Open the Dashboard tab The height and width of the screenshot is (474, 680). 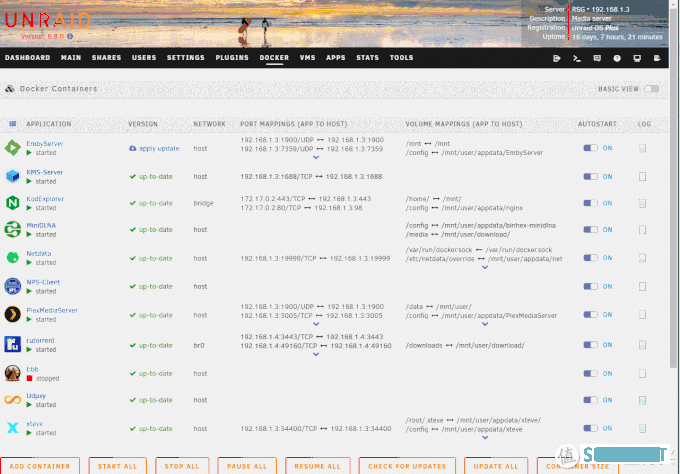(x=27, y=58)
